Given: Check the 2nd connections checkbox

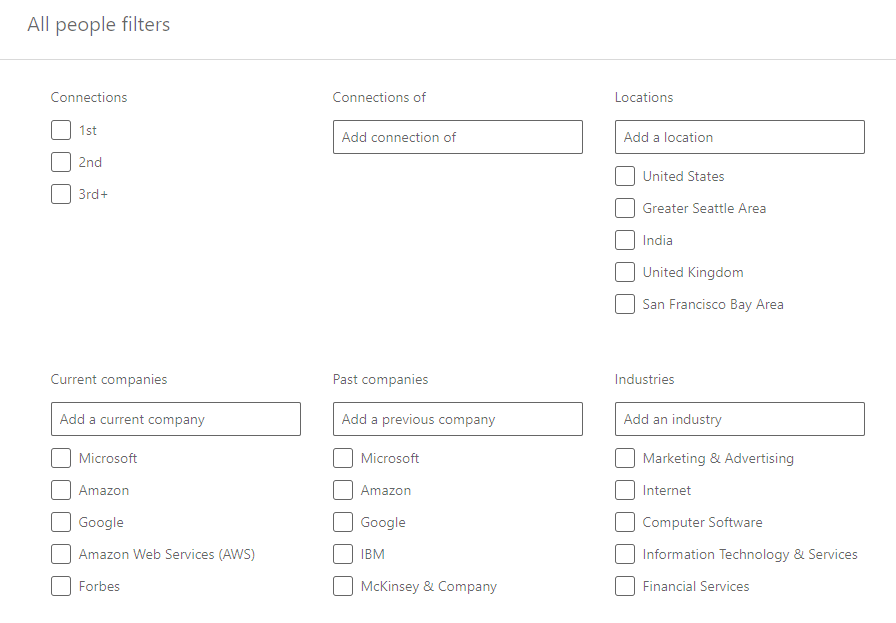Looking at the screenshot, I should coord(60,162).
